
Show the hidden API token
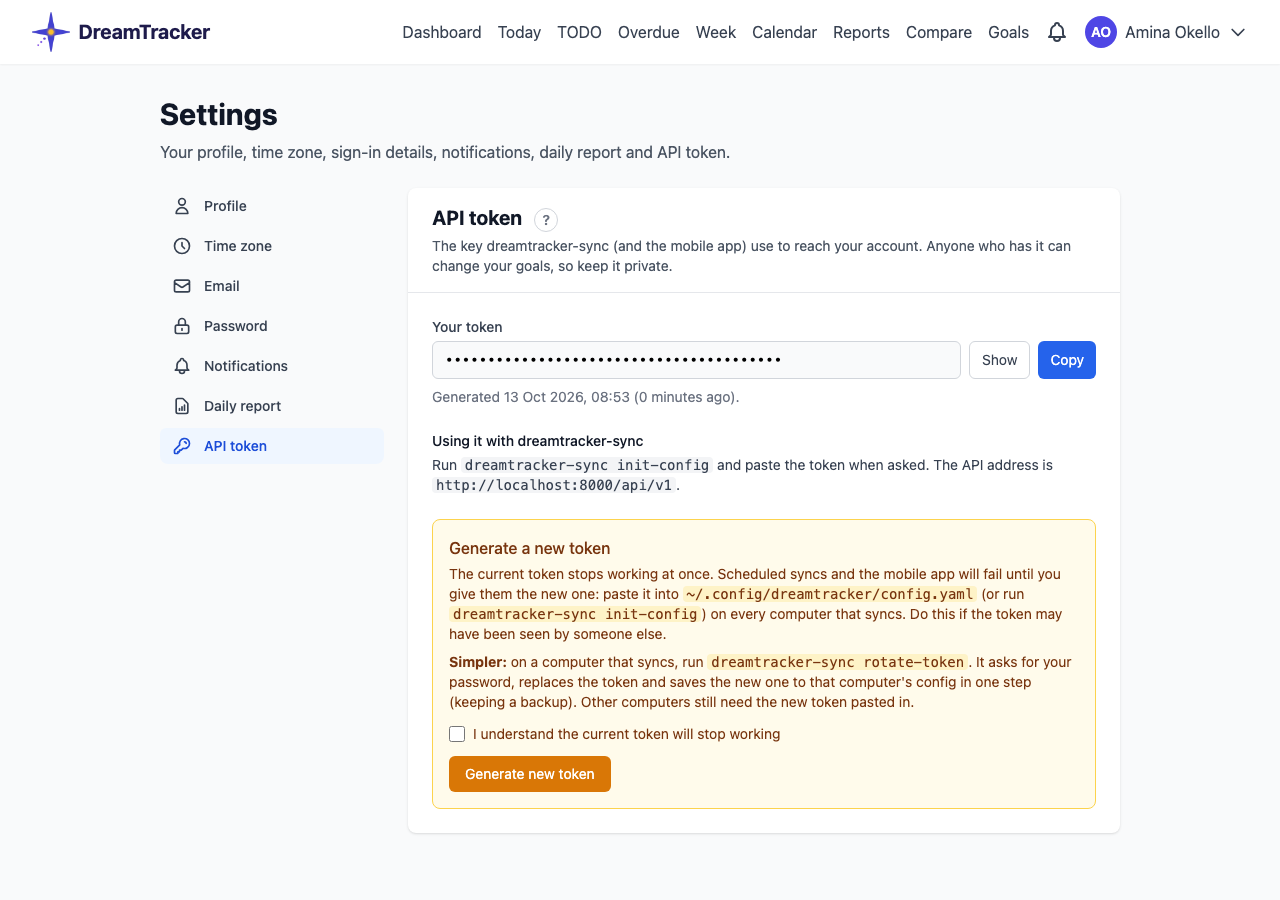[999, 360]
